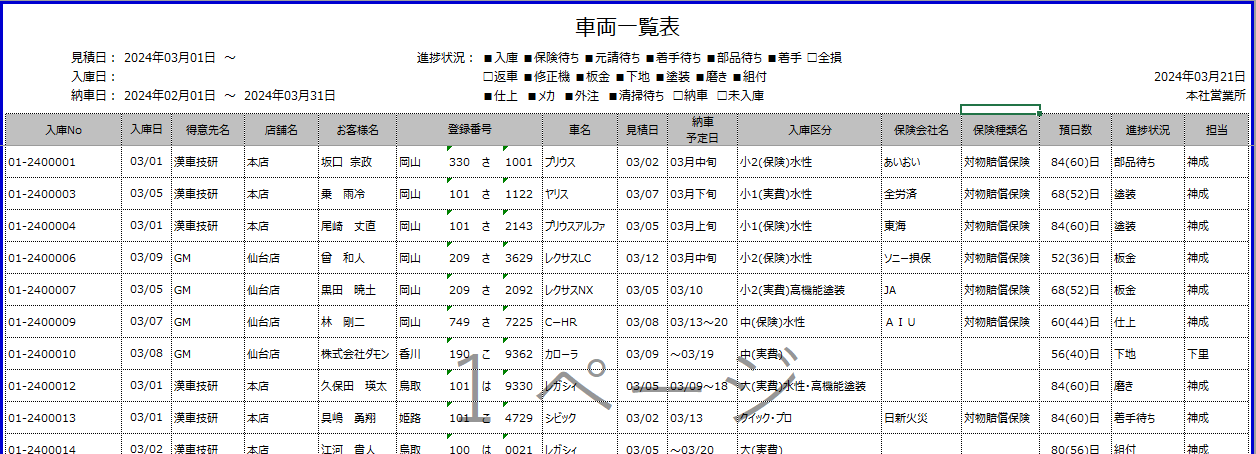1256x454 pixels.
Task: Click the 登録番号 column header
Action: pyautogui.click(x=469, y=130)
